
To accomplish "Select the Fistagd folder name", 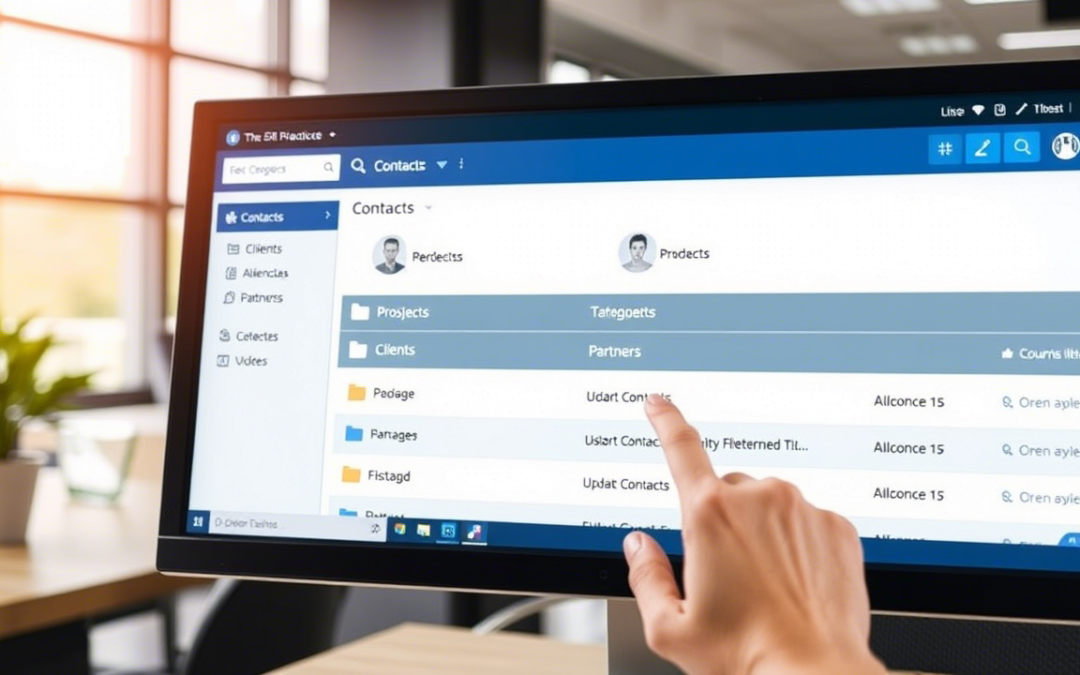I will pos(388,475).
